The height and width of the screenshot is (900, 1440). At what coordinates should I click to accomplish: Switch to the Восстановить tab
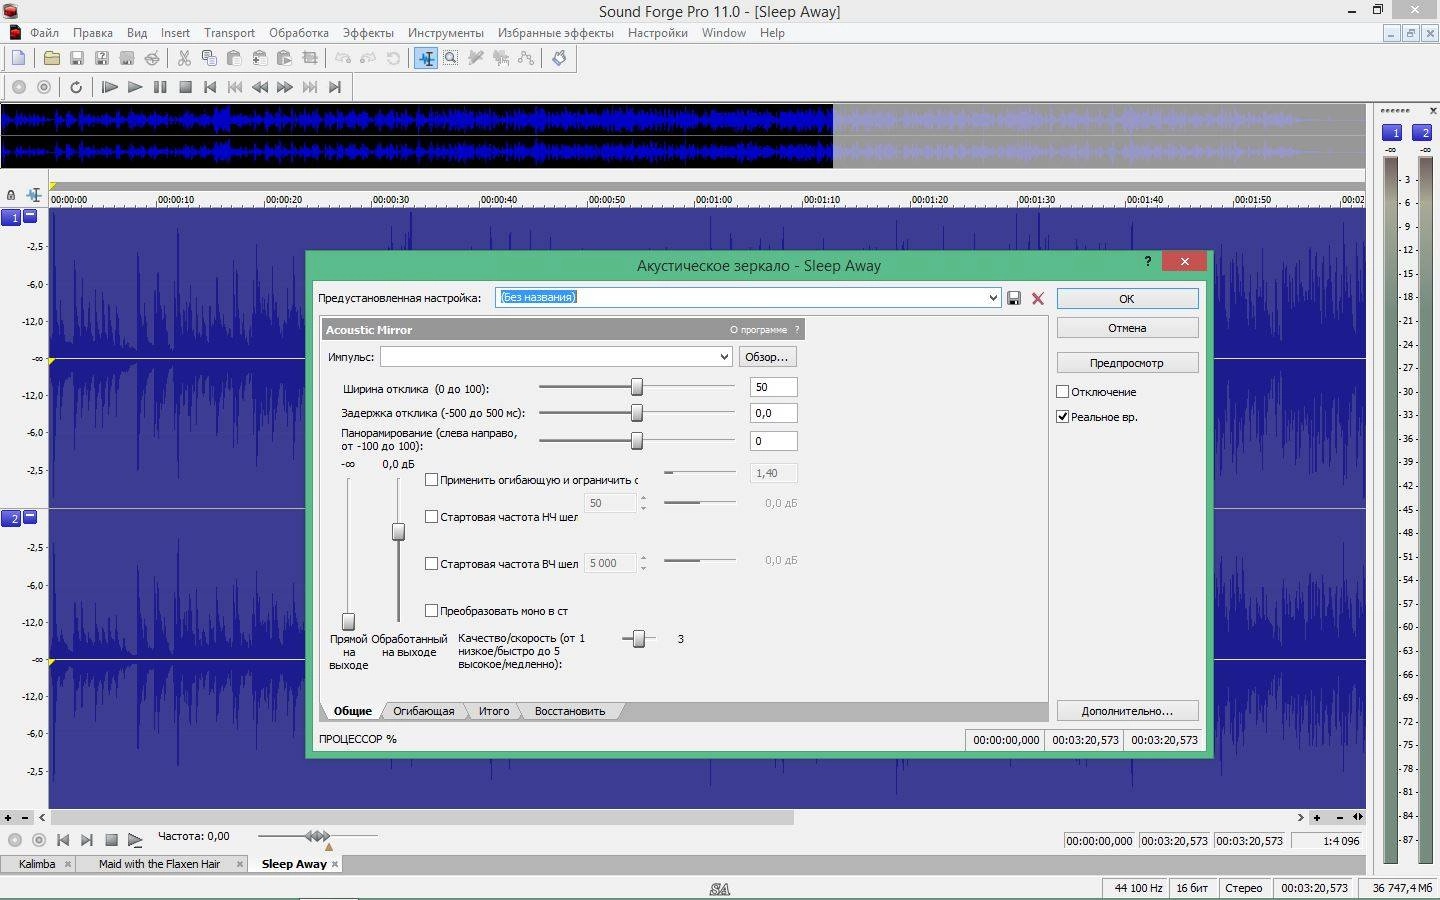(569, 711)
